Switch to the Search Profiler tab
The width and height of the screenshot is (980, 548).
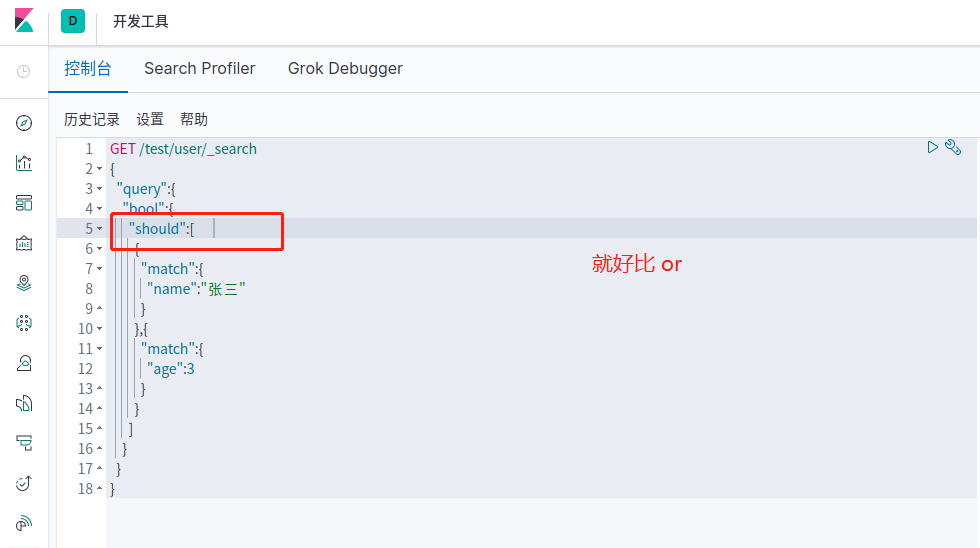click(199, 68)
